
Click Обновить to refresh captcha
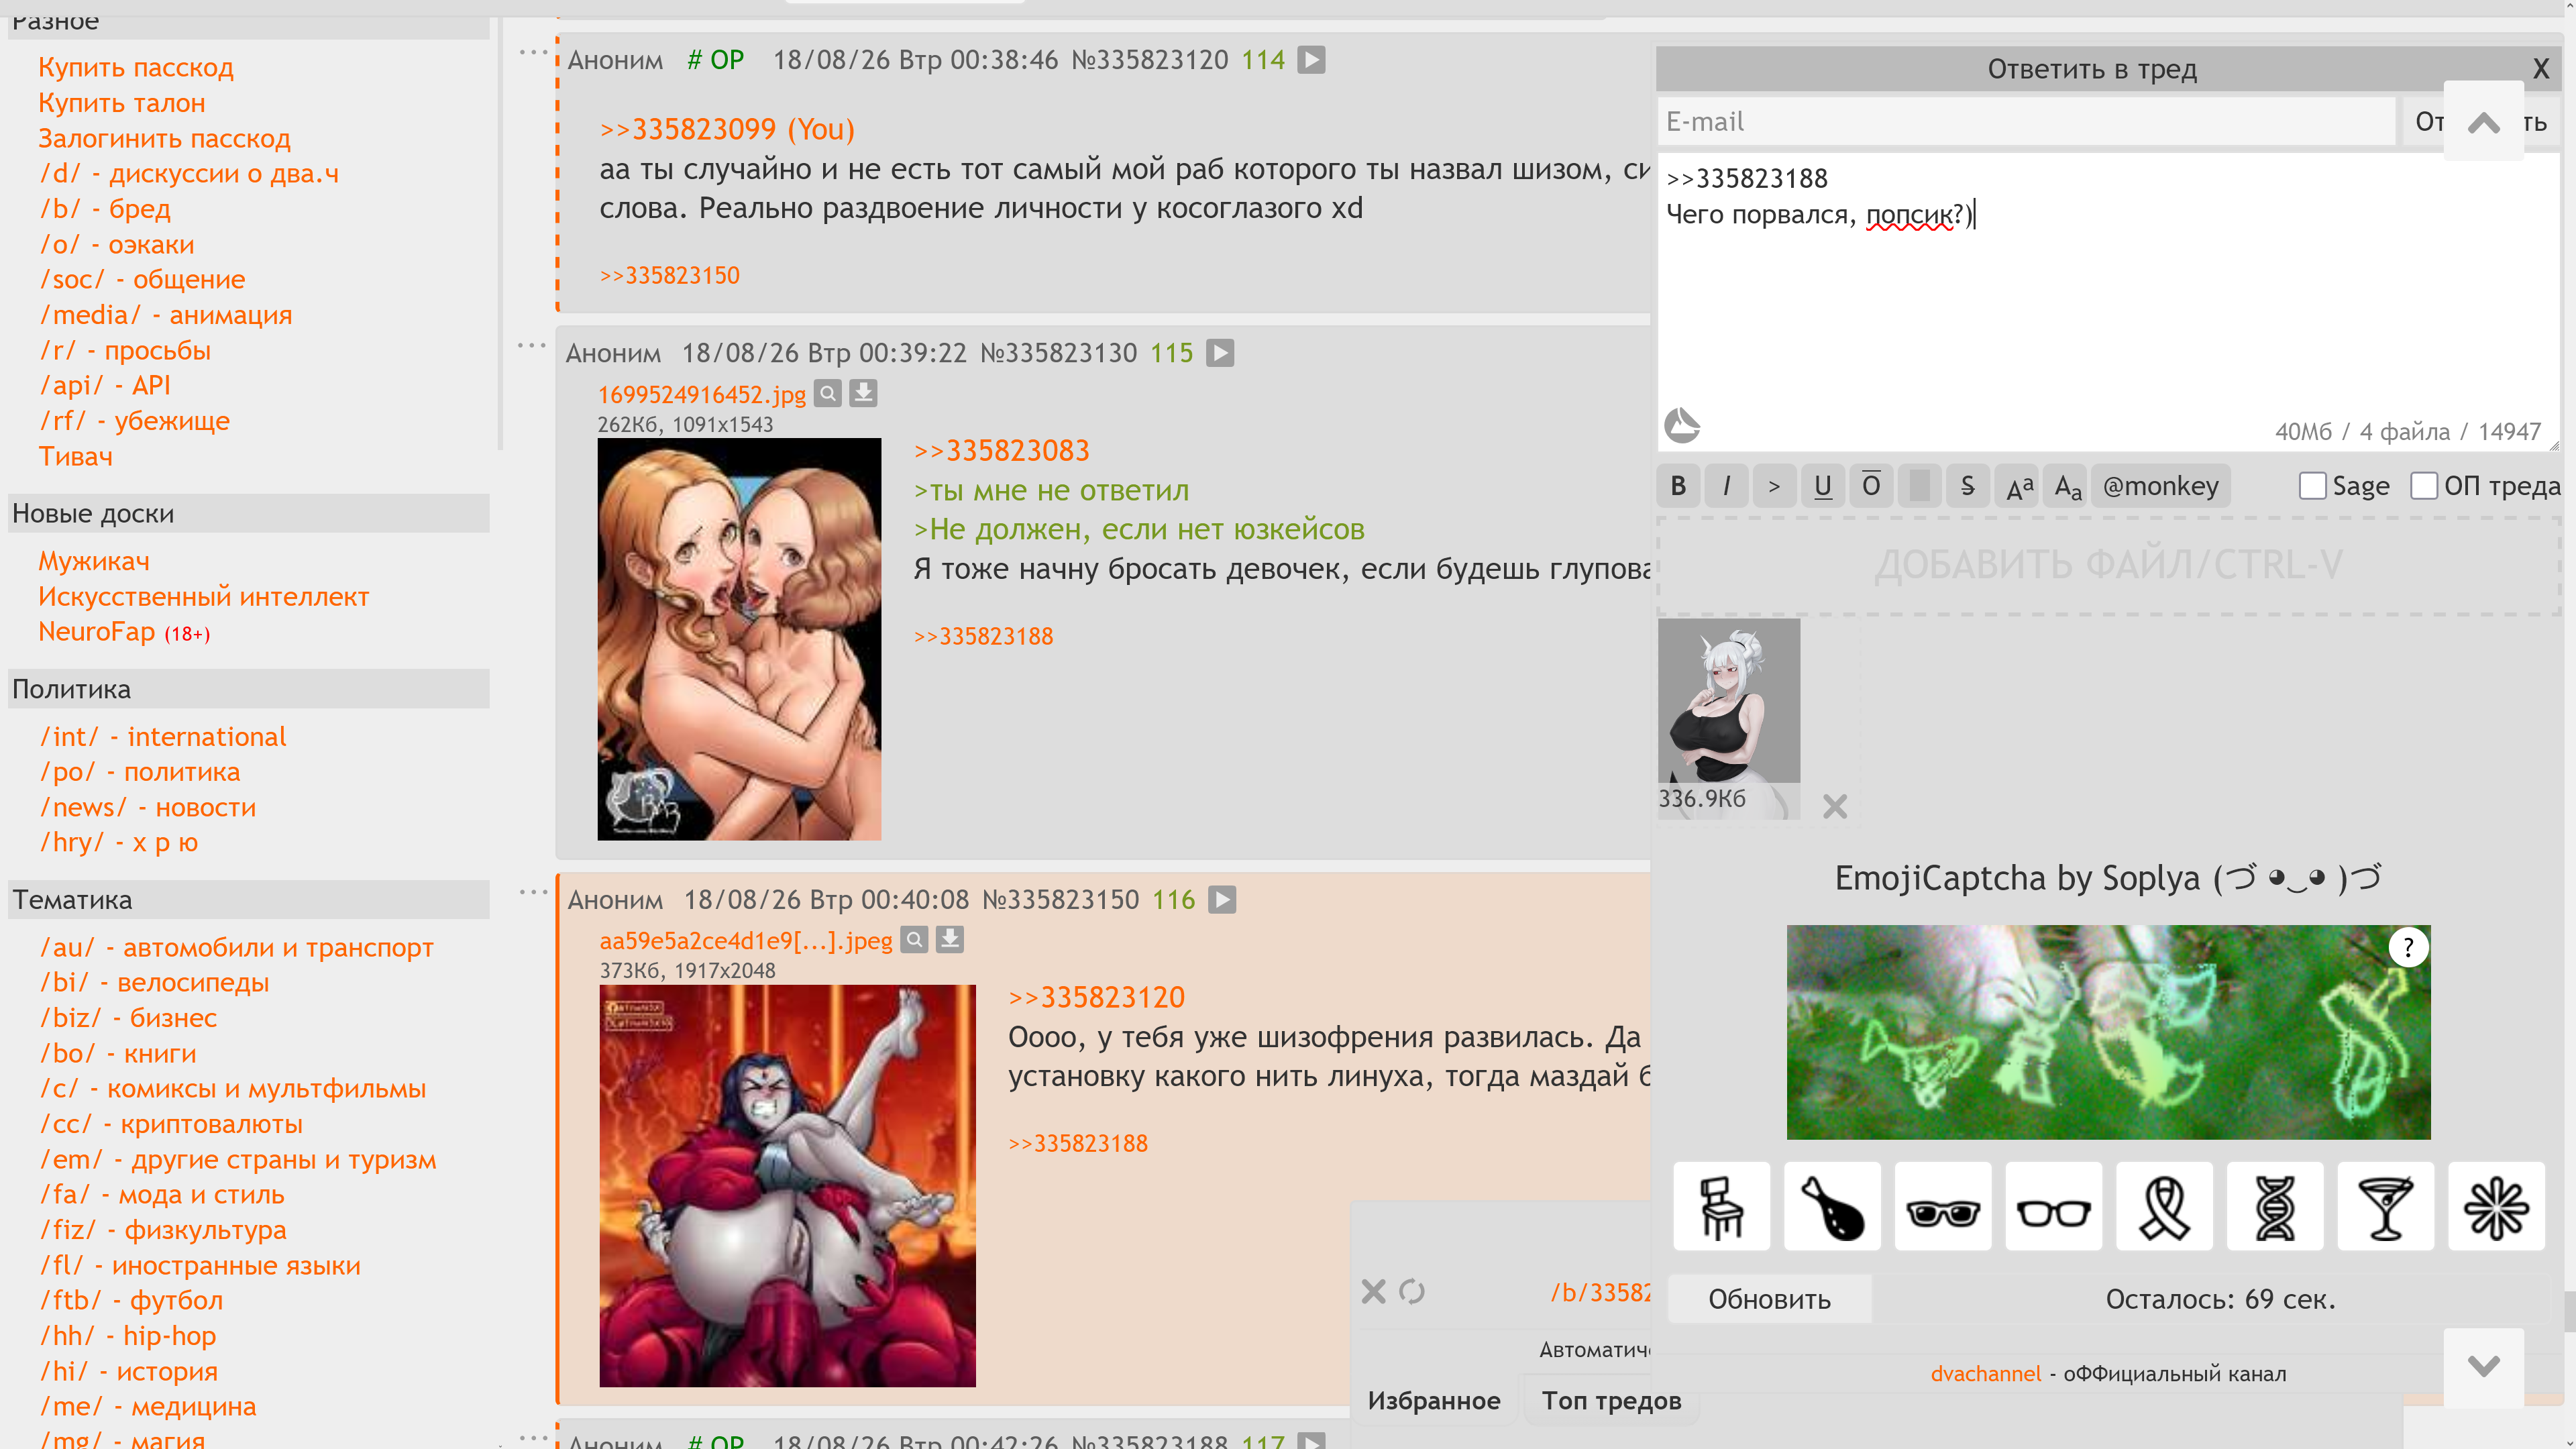pos(1769,1299)
